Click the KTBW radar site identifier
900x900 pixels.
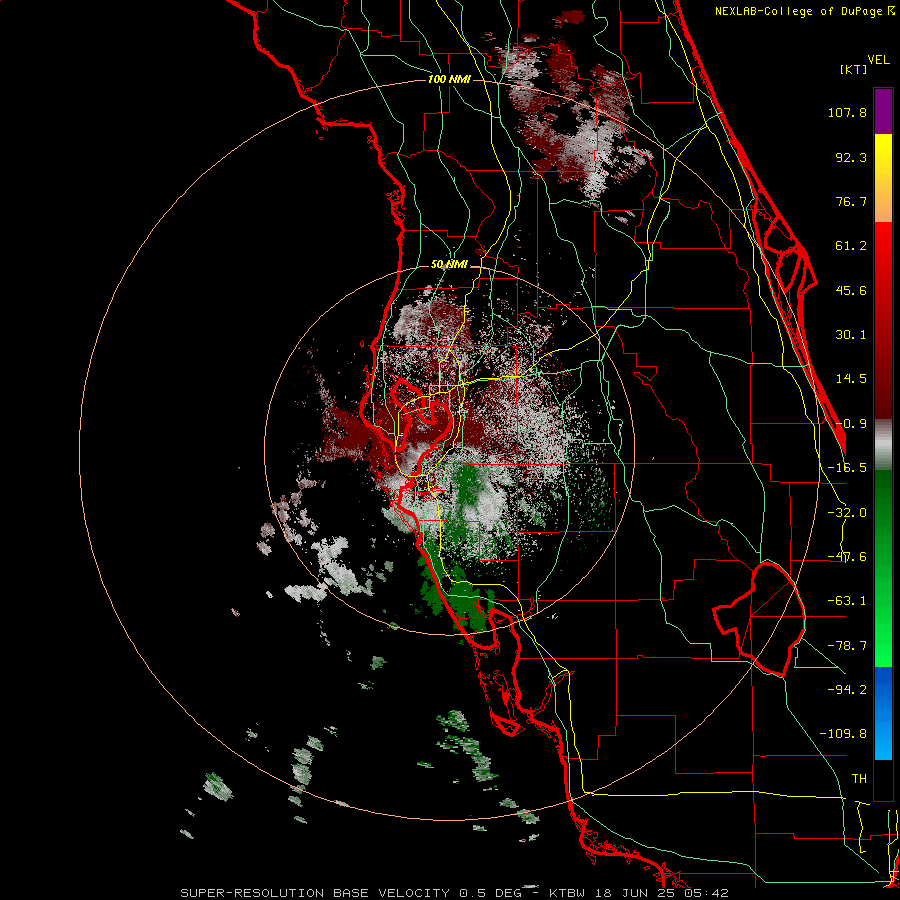tap(568, 893)
